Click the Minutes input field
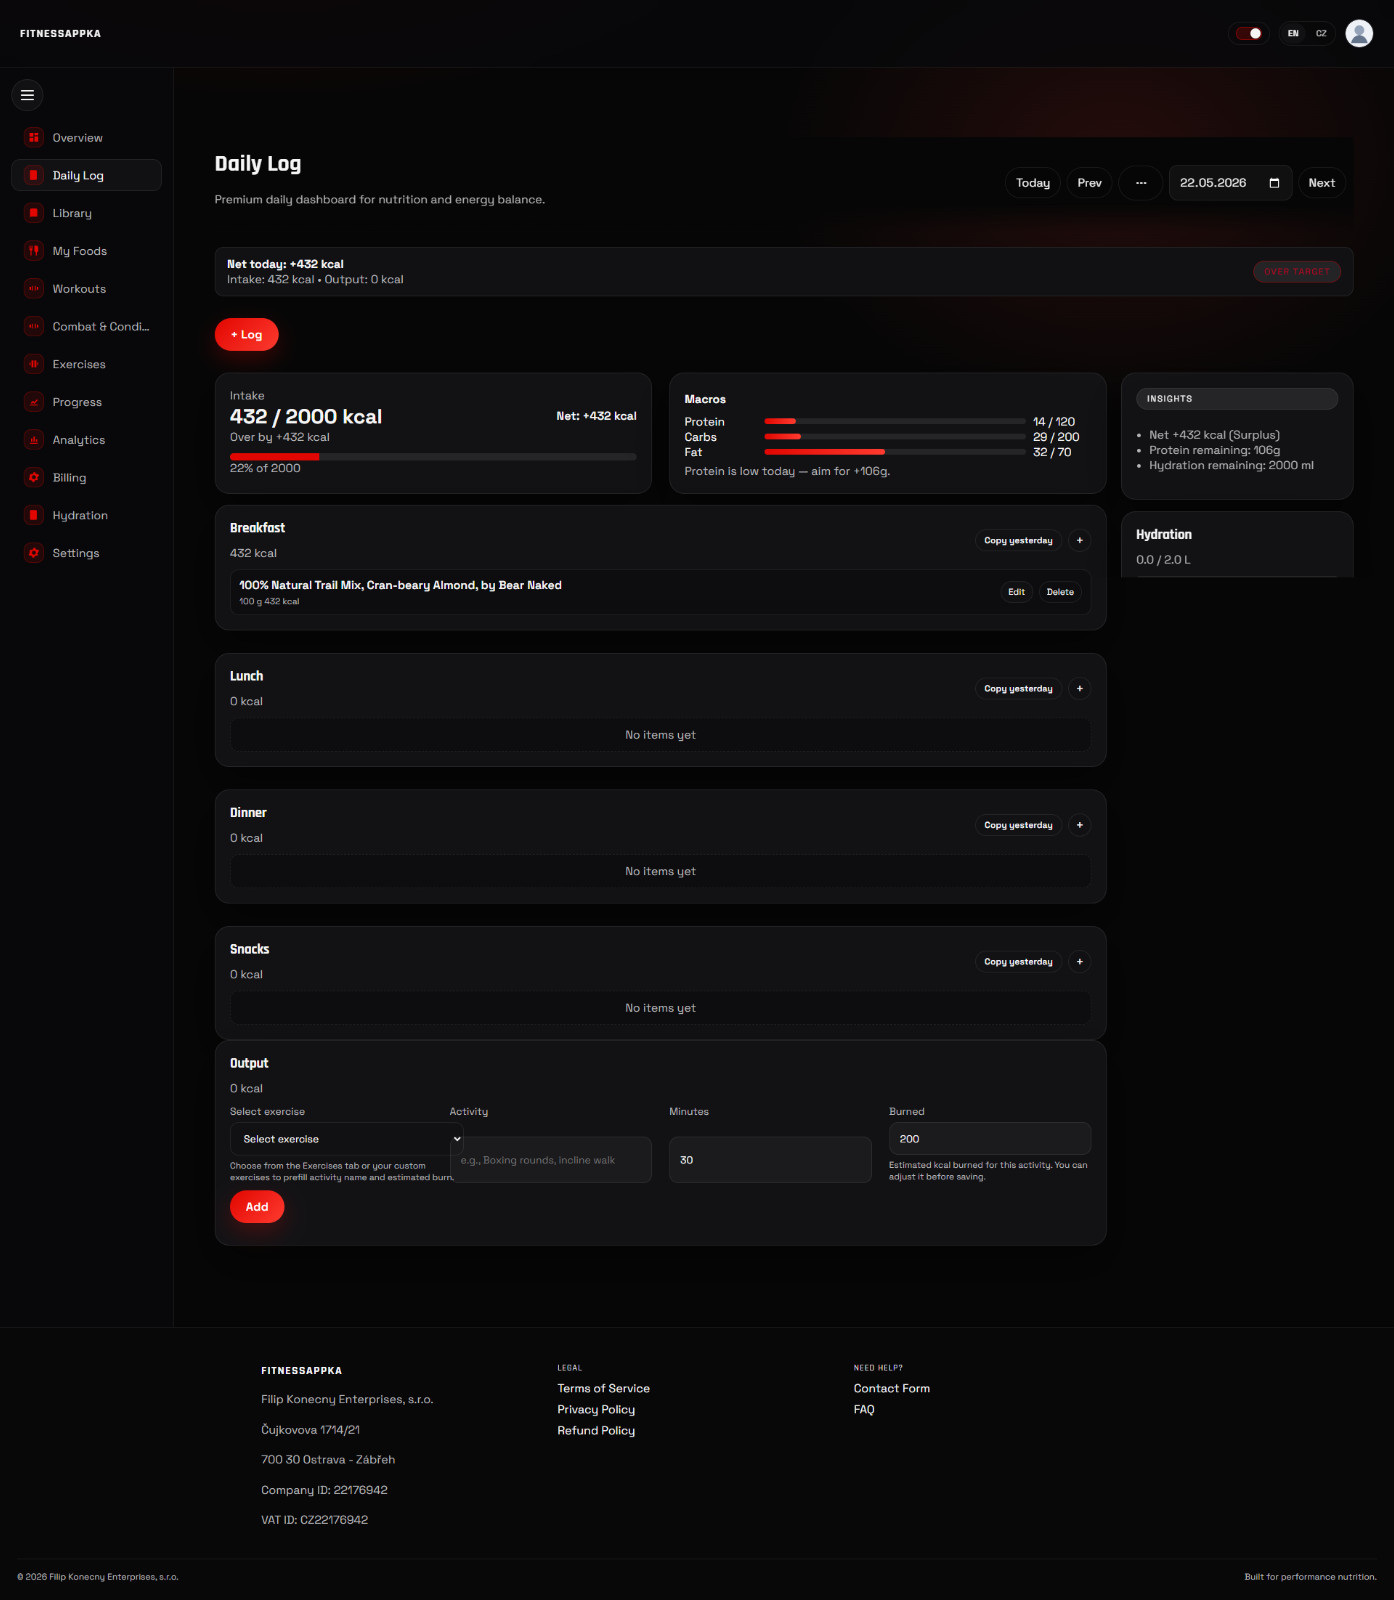Image resolution: width=1394 pixels, height=1600 pixels. coord(770,1160)
